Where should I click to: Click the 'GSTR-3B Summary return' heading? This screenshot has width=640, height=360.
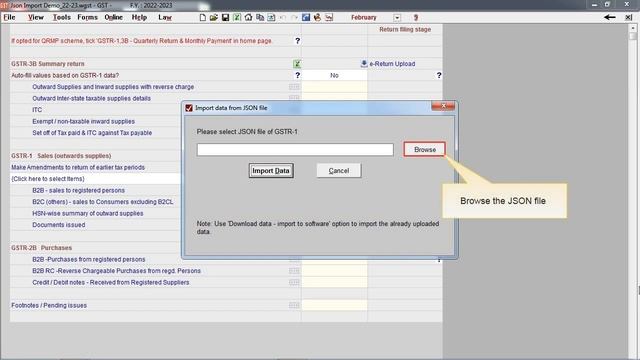pyautogui.click(x=48, y=64)
